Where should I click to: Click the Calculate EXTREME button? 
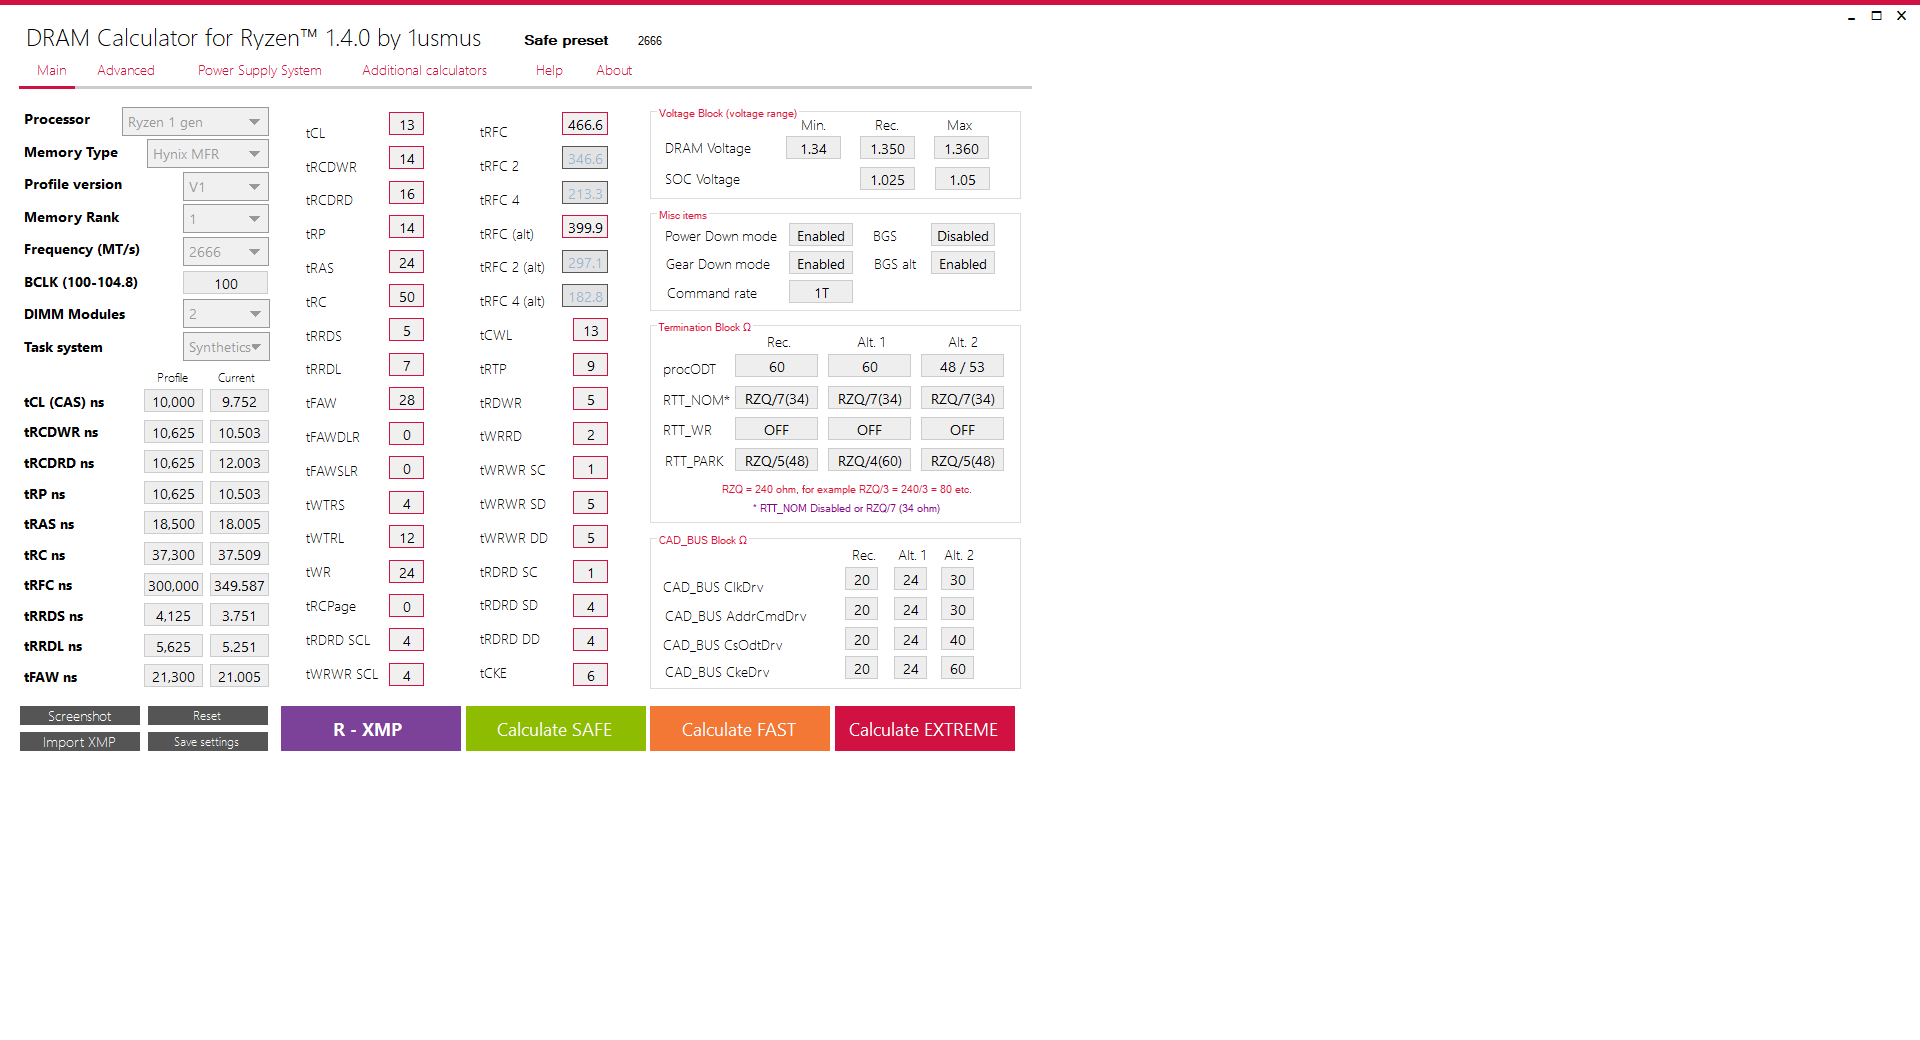point(925,729)
